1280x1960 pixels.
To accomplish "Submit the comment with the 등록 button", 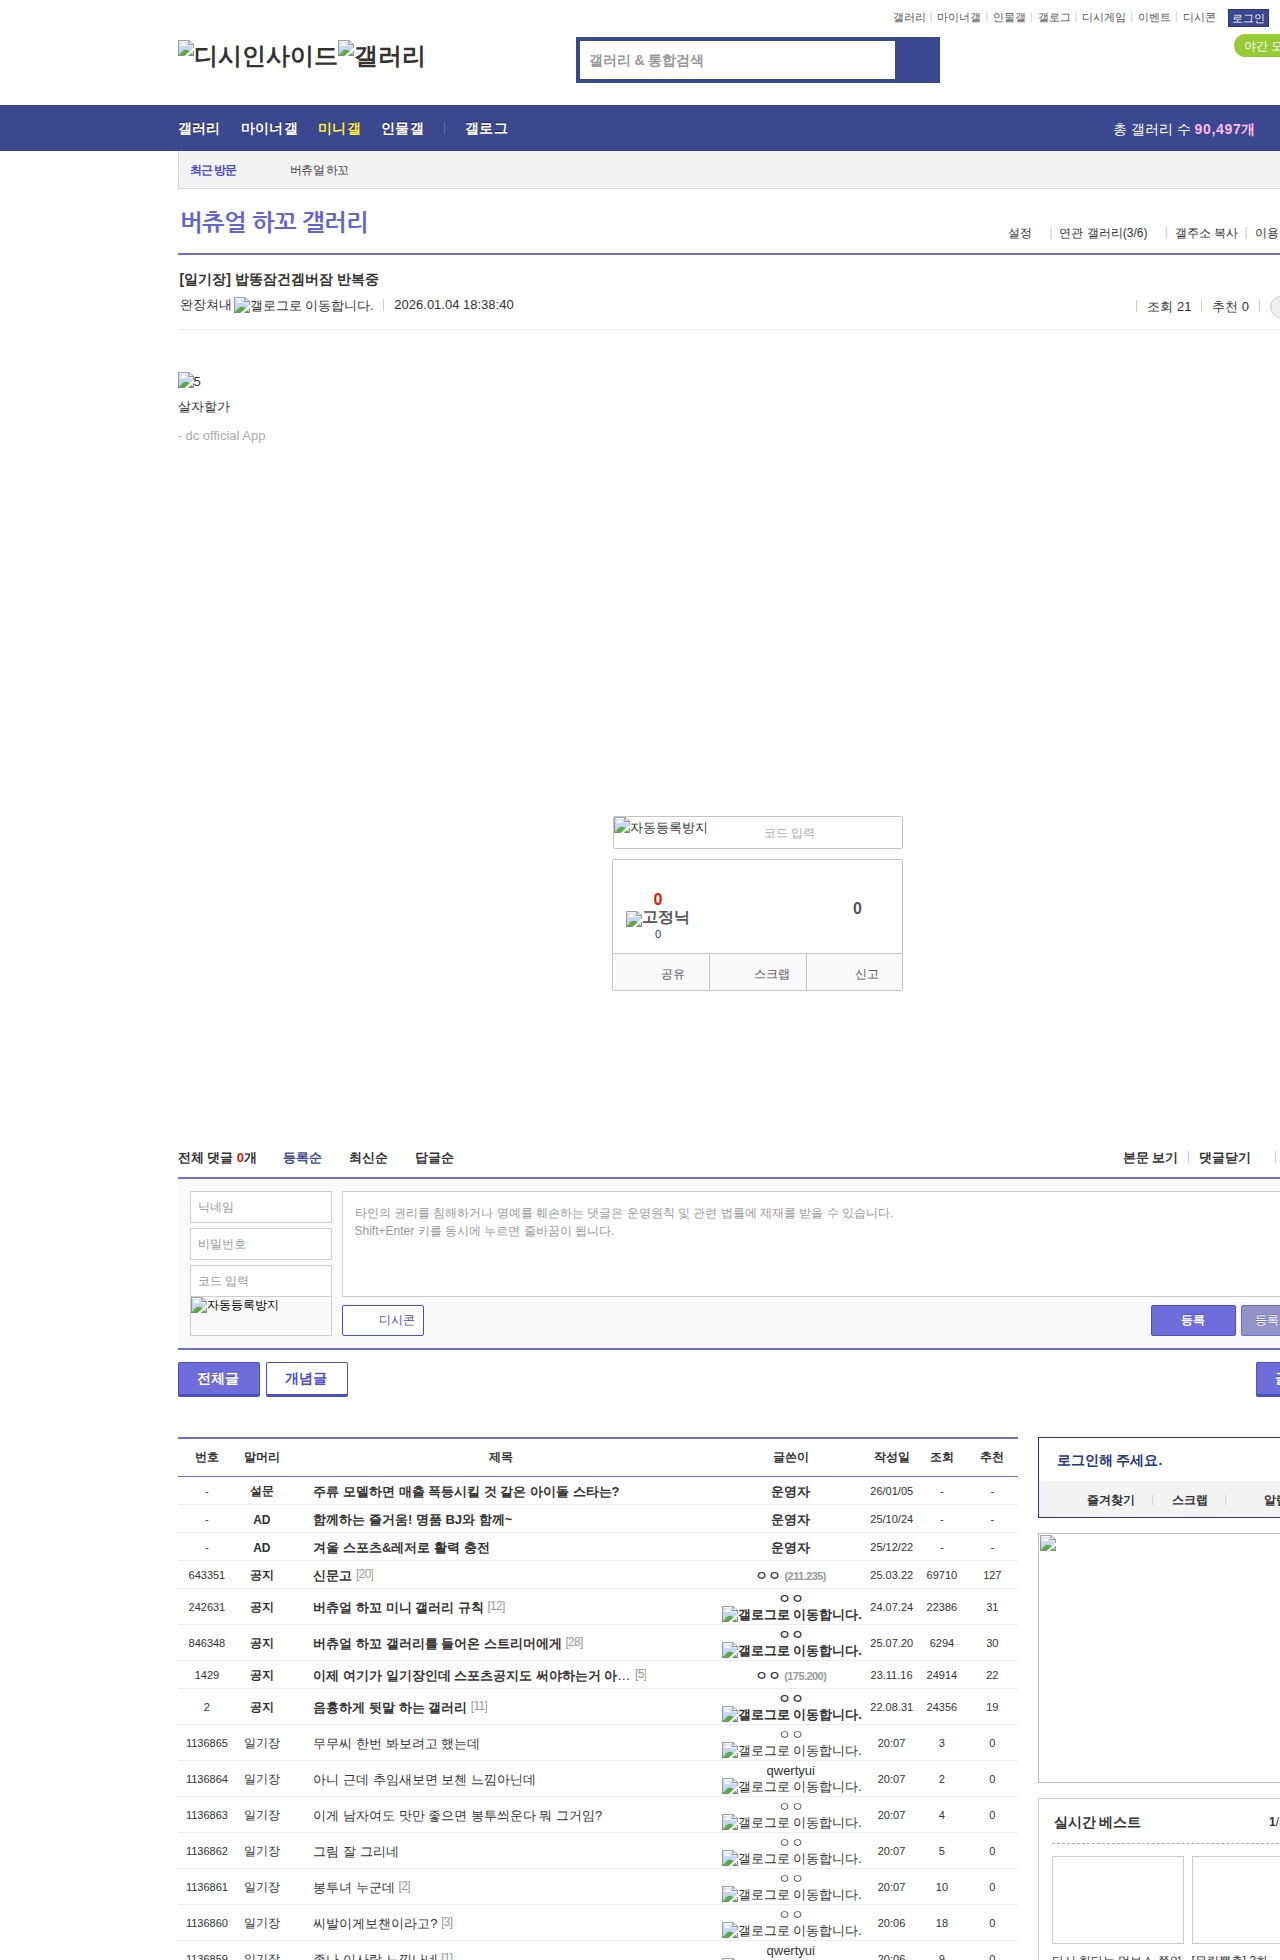I will tap(1193, 1320).
